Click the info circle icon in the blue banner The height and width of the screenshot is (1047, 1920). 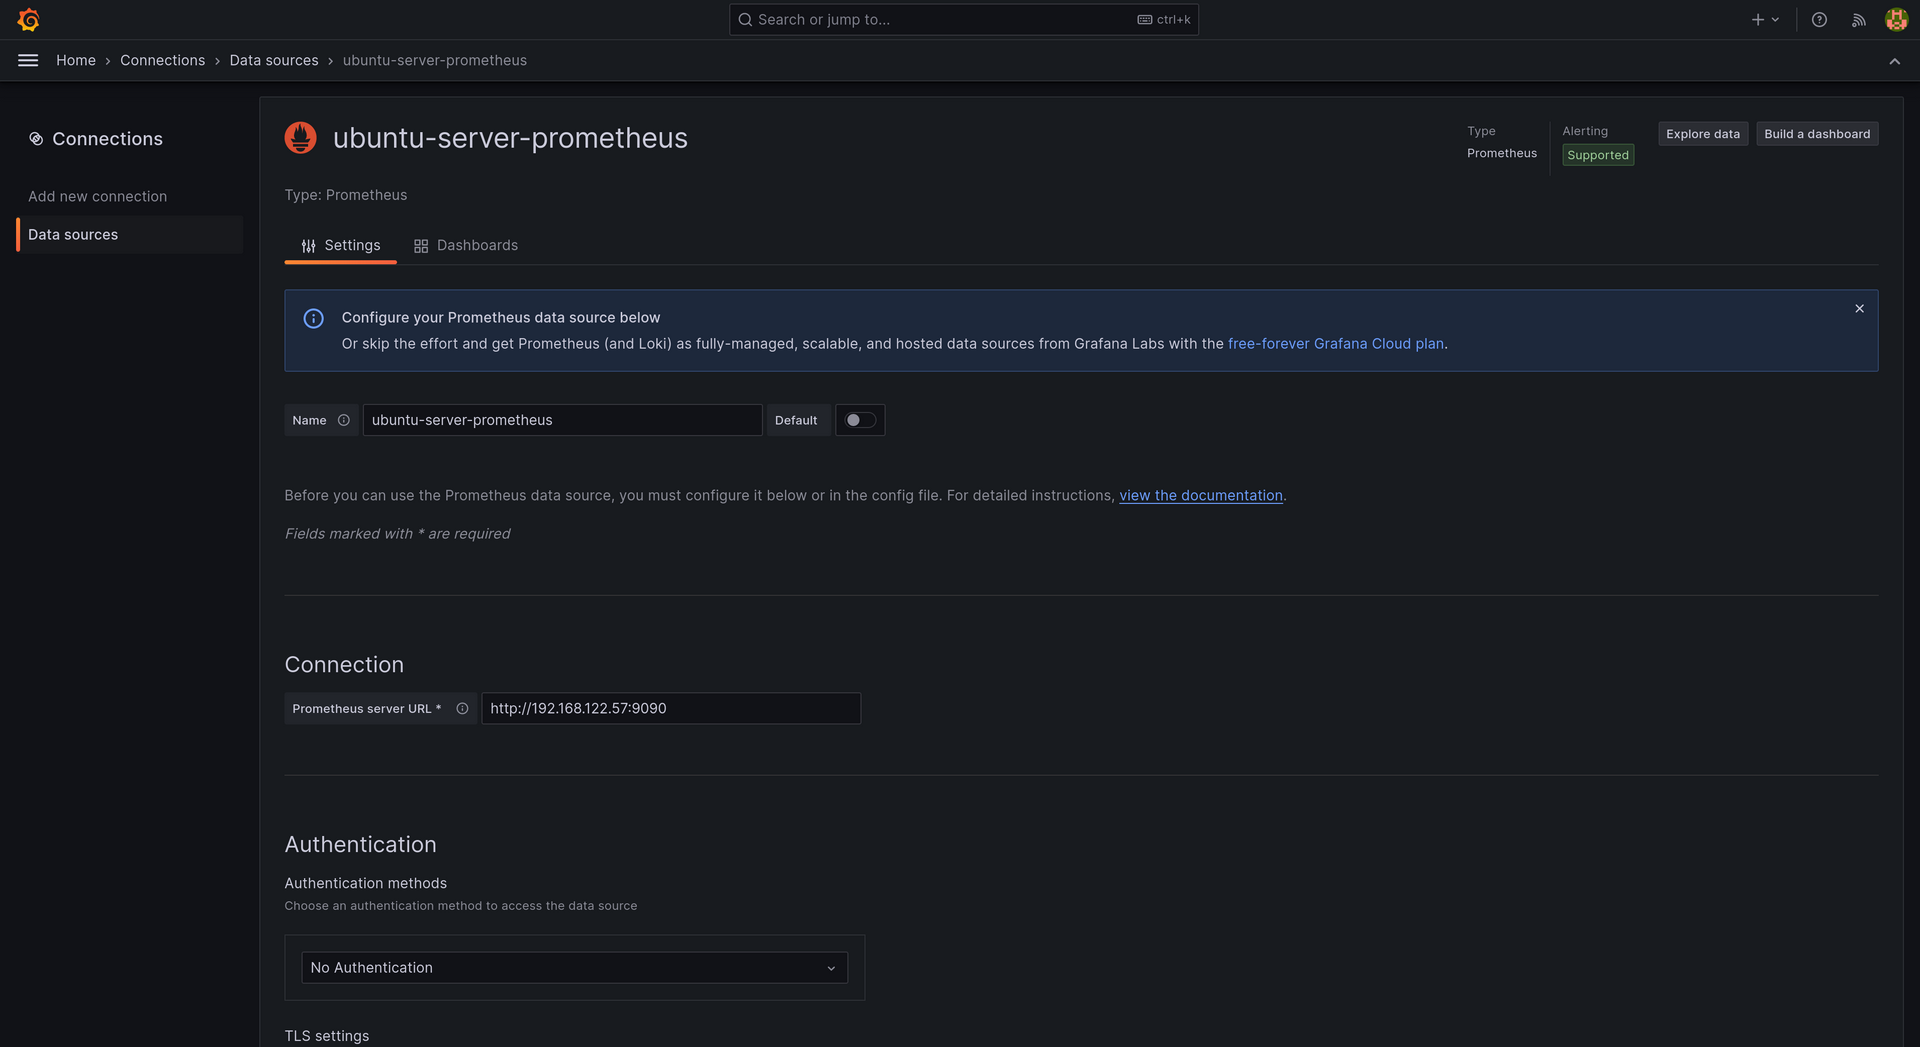pos(313,318)
